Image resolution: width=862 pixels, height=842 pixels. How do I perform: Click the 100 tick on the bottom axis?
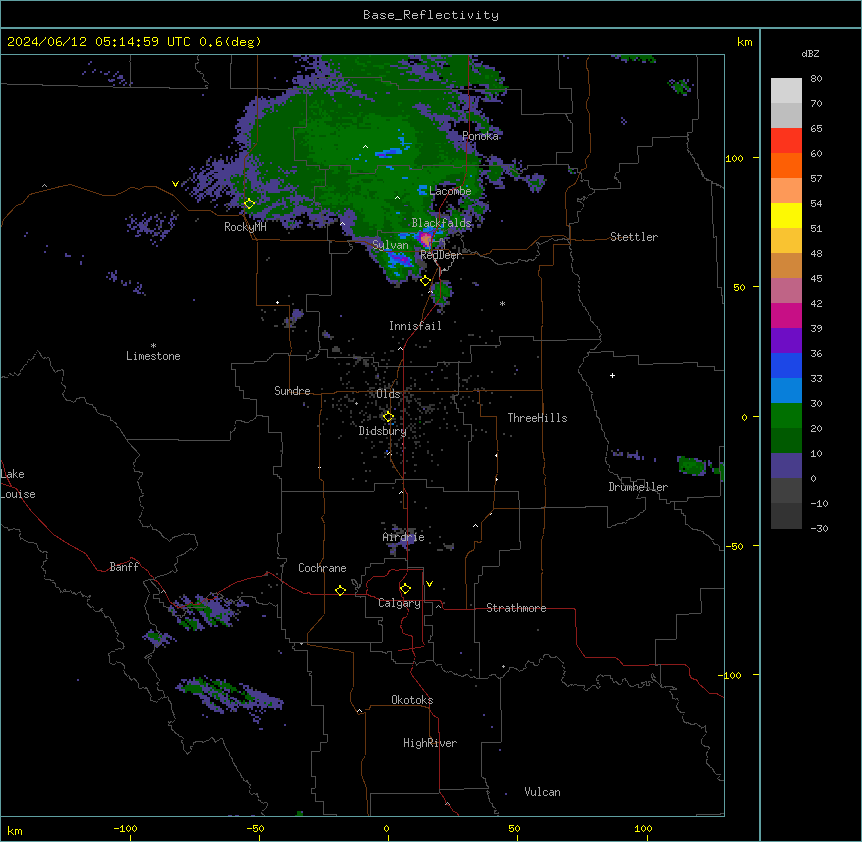pyautogui.click(x=643, y=829)
